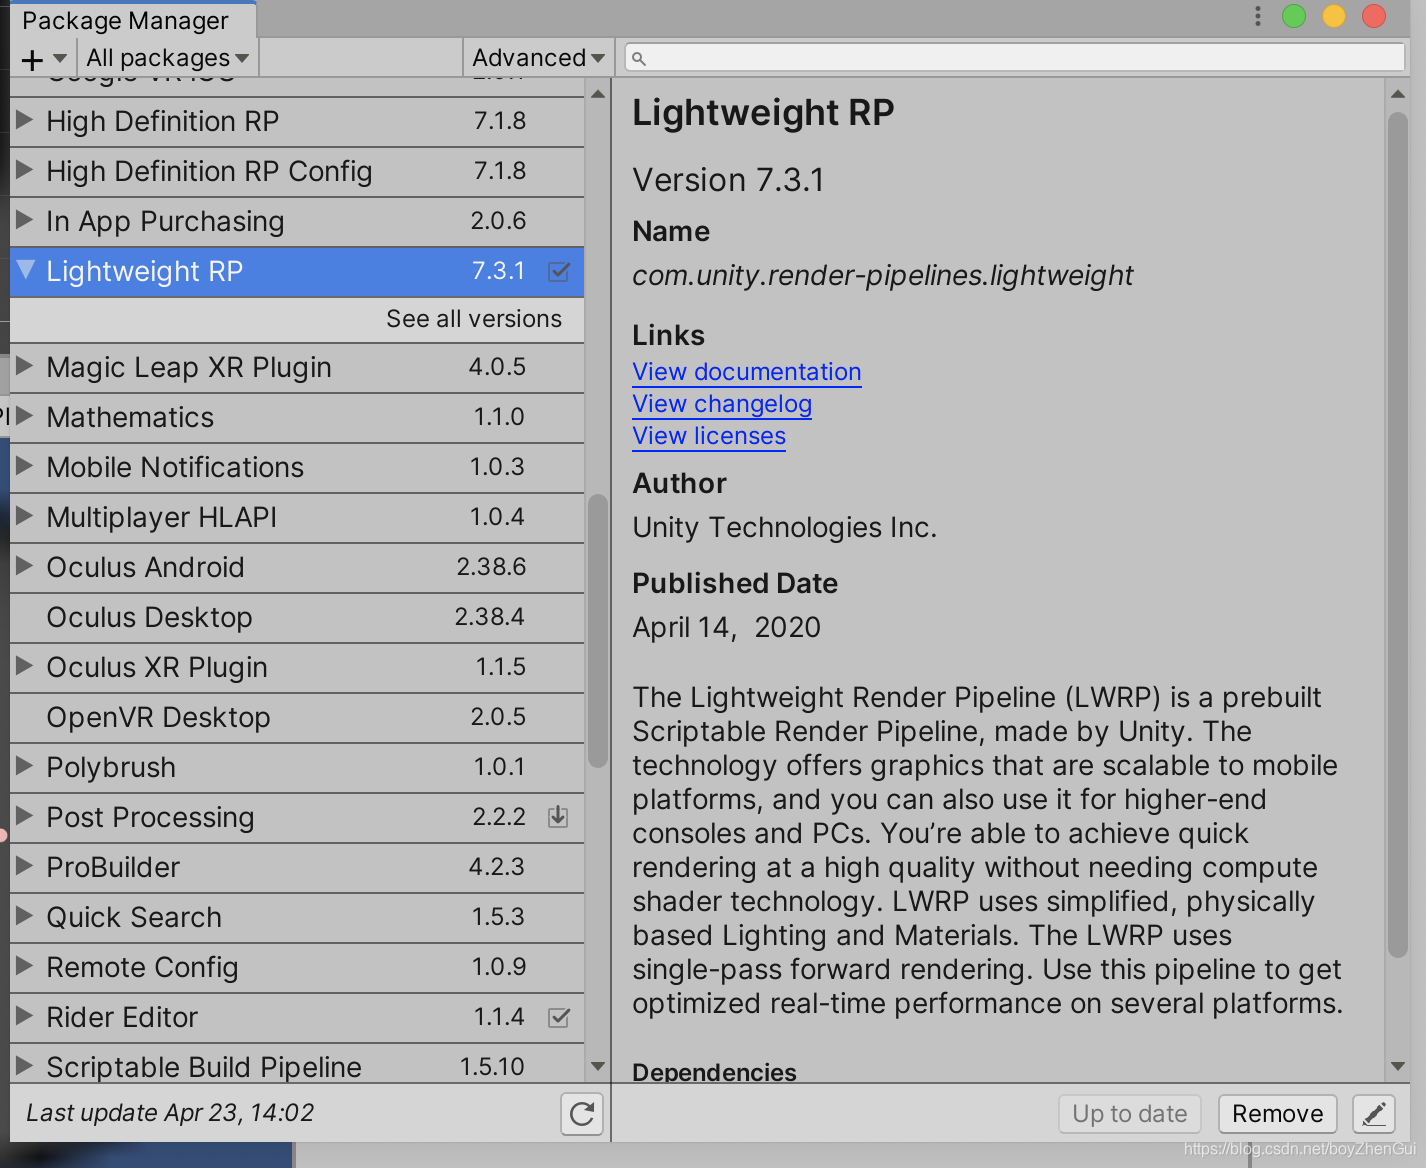1426x1168 pixels.
Task: Click the installed checkmark on Rider Editor
Action: pos(559,1017)
